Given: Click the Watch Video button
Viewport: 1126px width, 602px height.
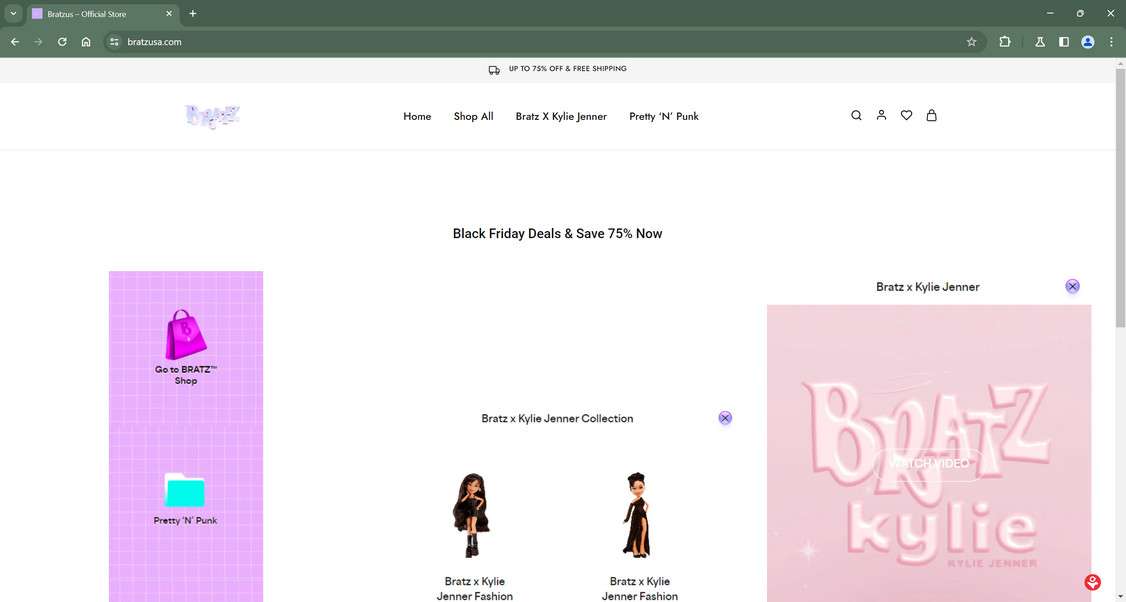Looking at the screenshot, I should click(929, 463).
